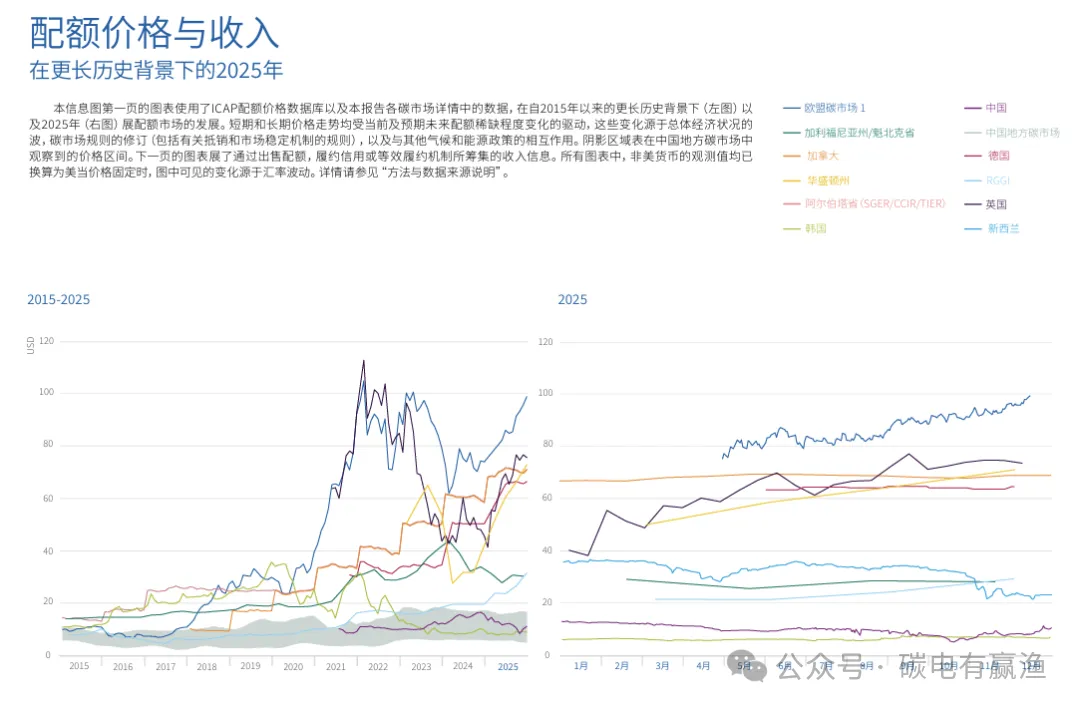Click y-axis value 80 in monthly 2025 chart
The image size is (1080, 709).
[x=548, y=444]
